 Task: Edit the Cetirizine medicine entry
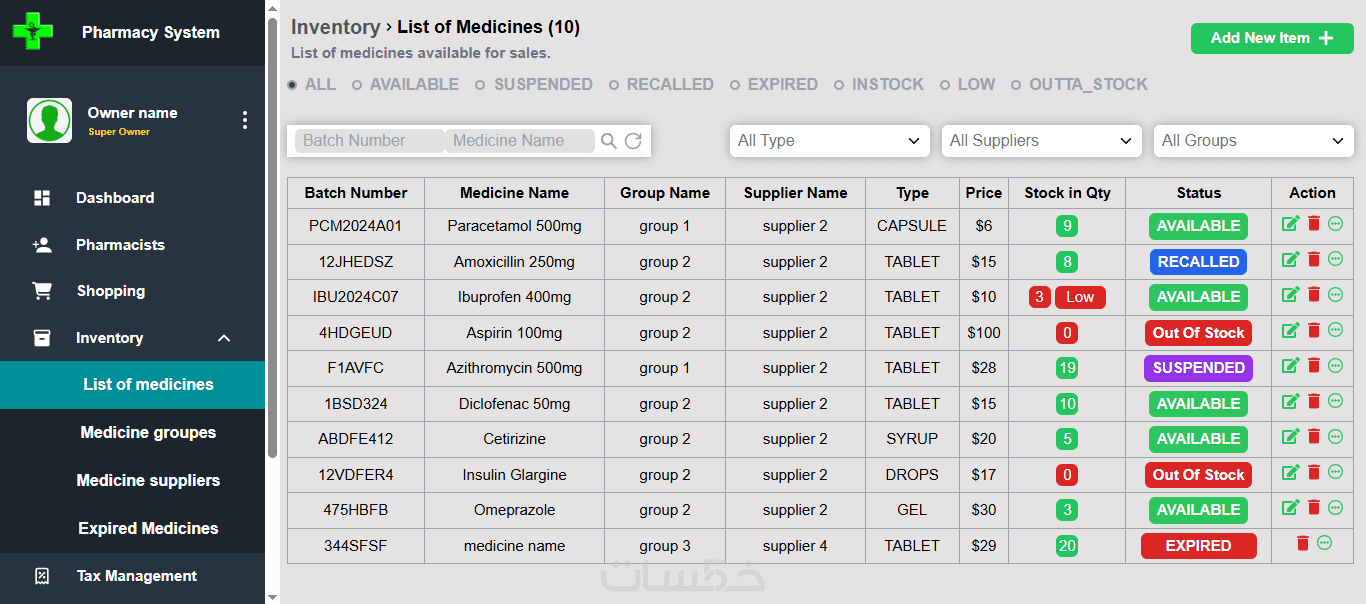point(1291,437)
